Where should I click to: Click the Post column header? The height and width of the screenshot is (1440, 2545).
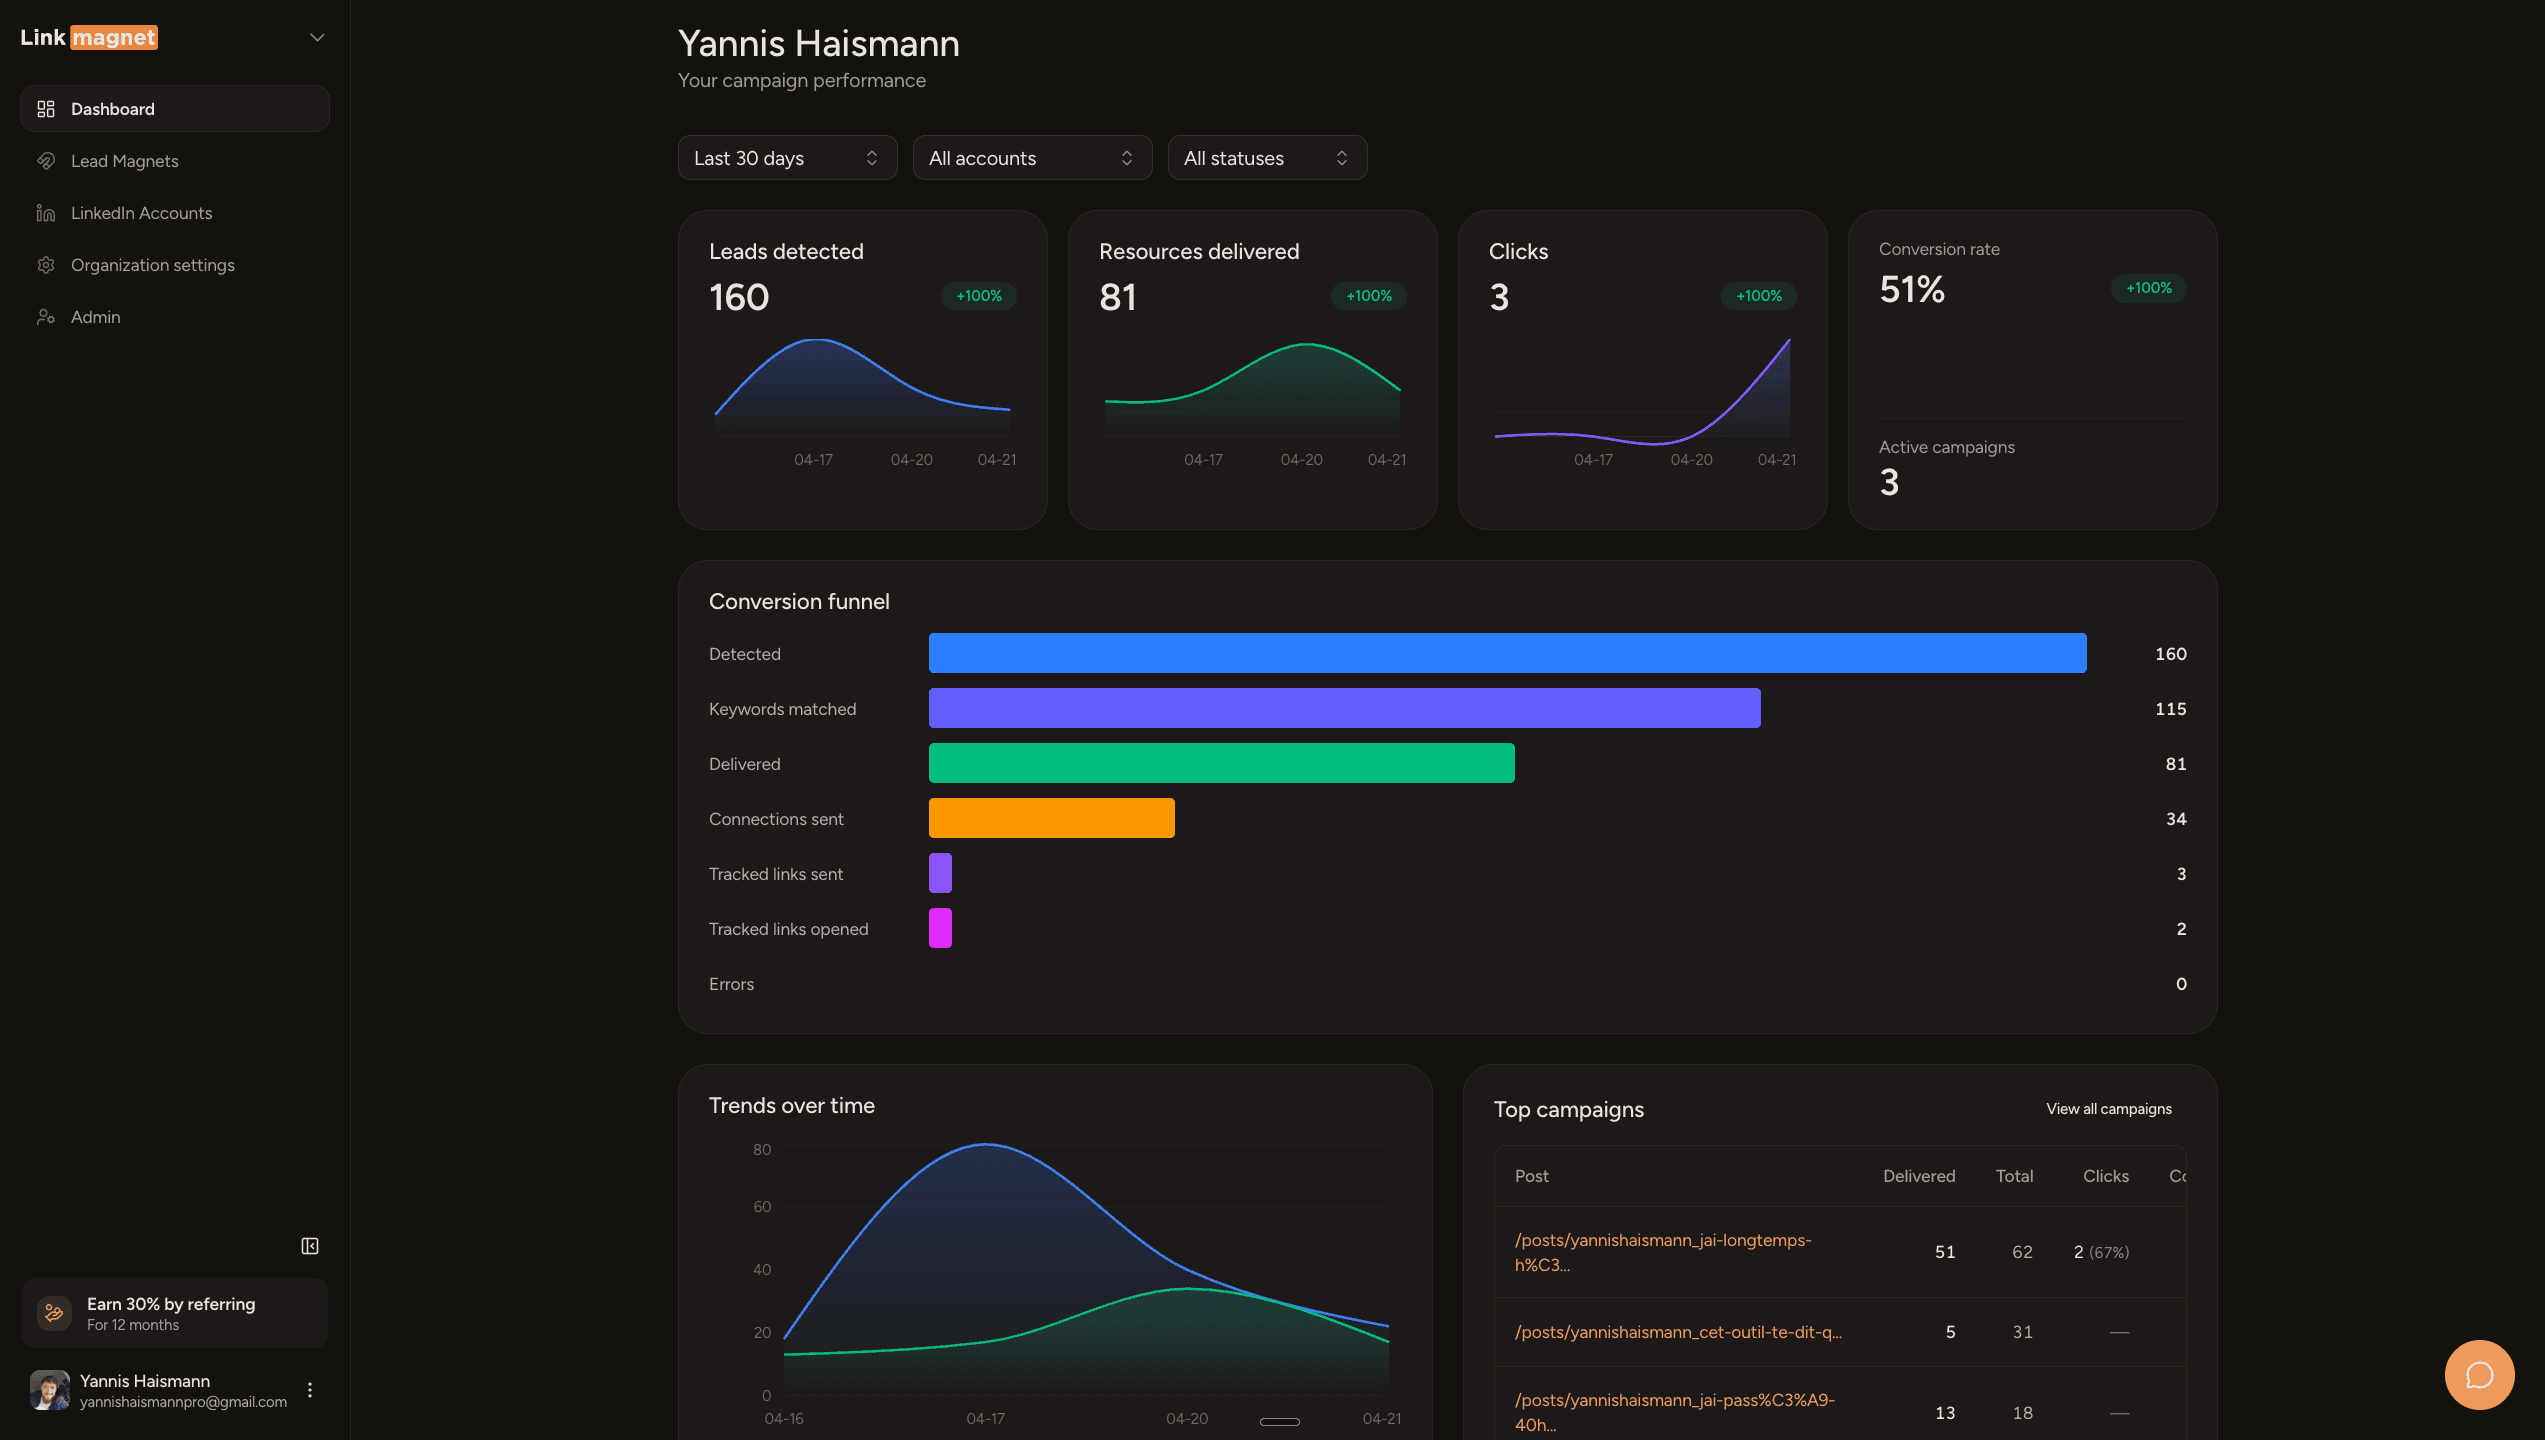(1531, 1176)
